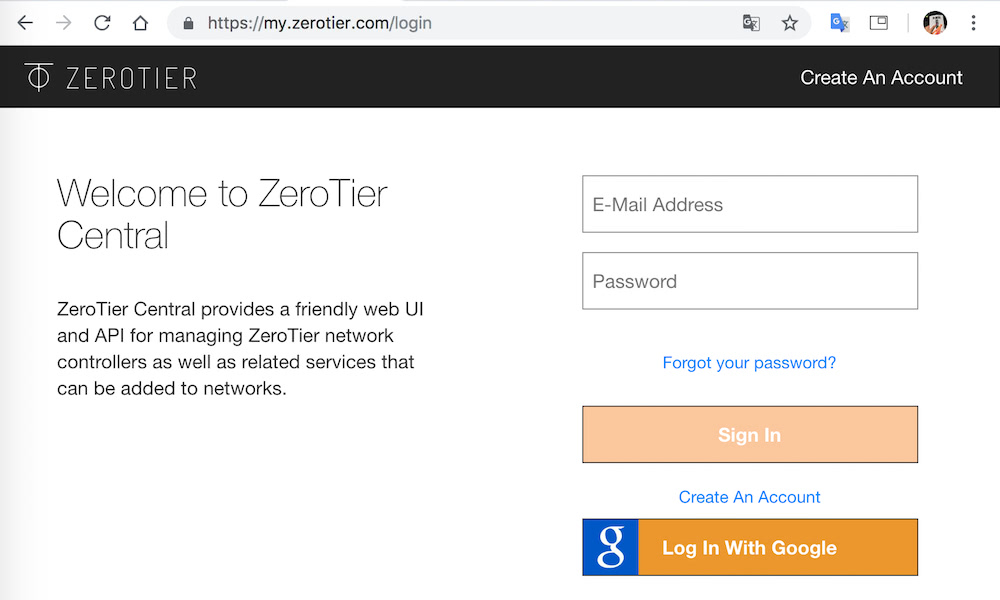The height and width of the screenshot is (600, 1000).
Task: Click the lock icon in the address bar
Action: pos(188,24)
